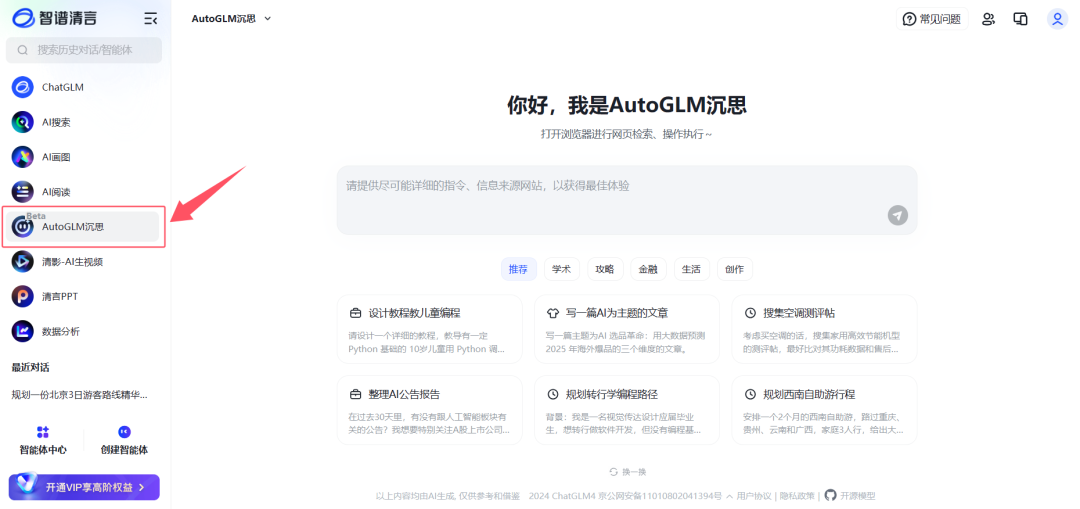
Task: Open the 开源模型 link
Action: [x=850, y=496]
